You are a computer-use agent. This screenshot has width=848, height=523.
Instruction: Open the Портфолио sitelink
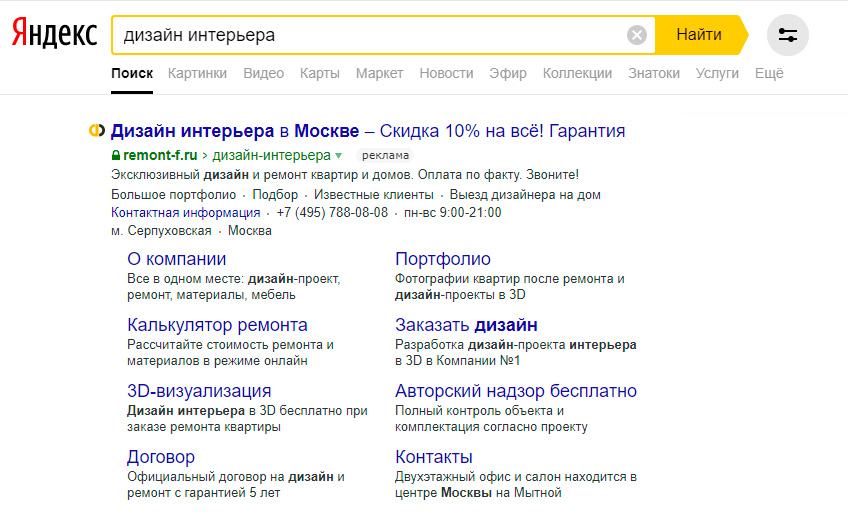(442, 259)
